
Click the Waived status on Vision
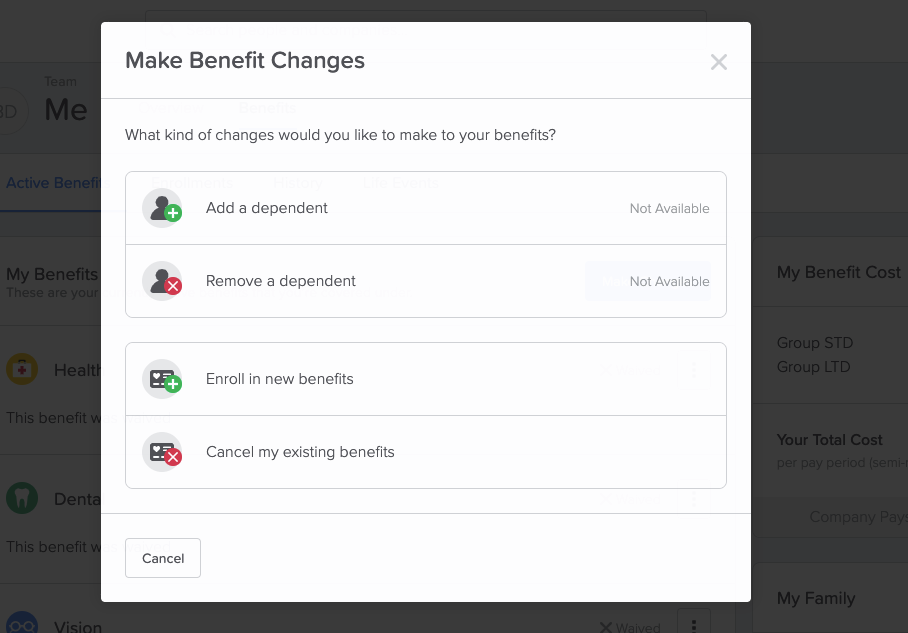(x=630, y=627)
